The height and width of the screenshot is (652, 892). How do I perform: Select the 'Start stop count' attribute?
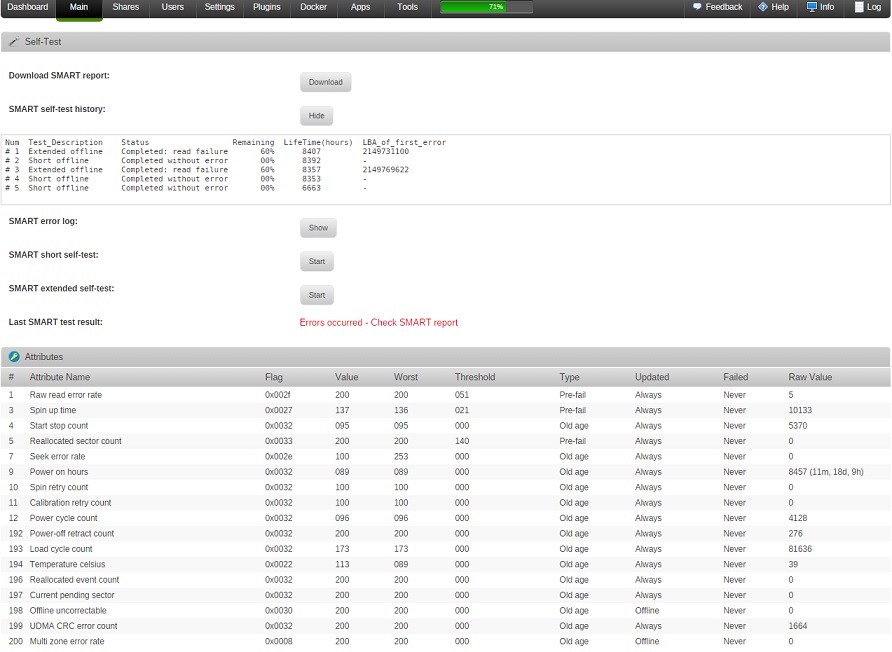click(59, 426)
